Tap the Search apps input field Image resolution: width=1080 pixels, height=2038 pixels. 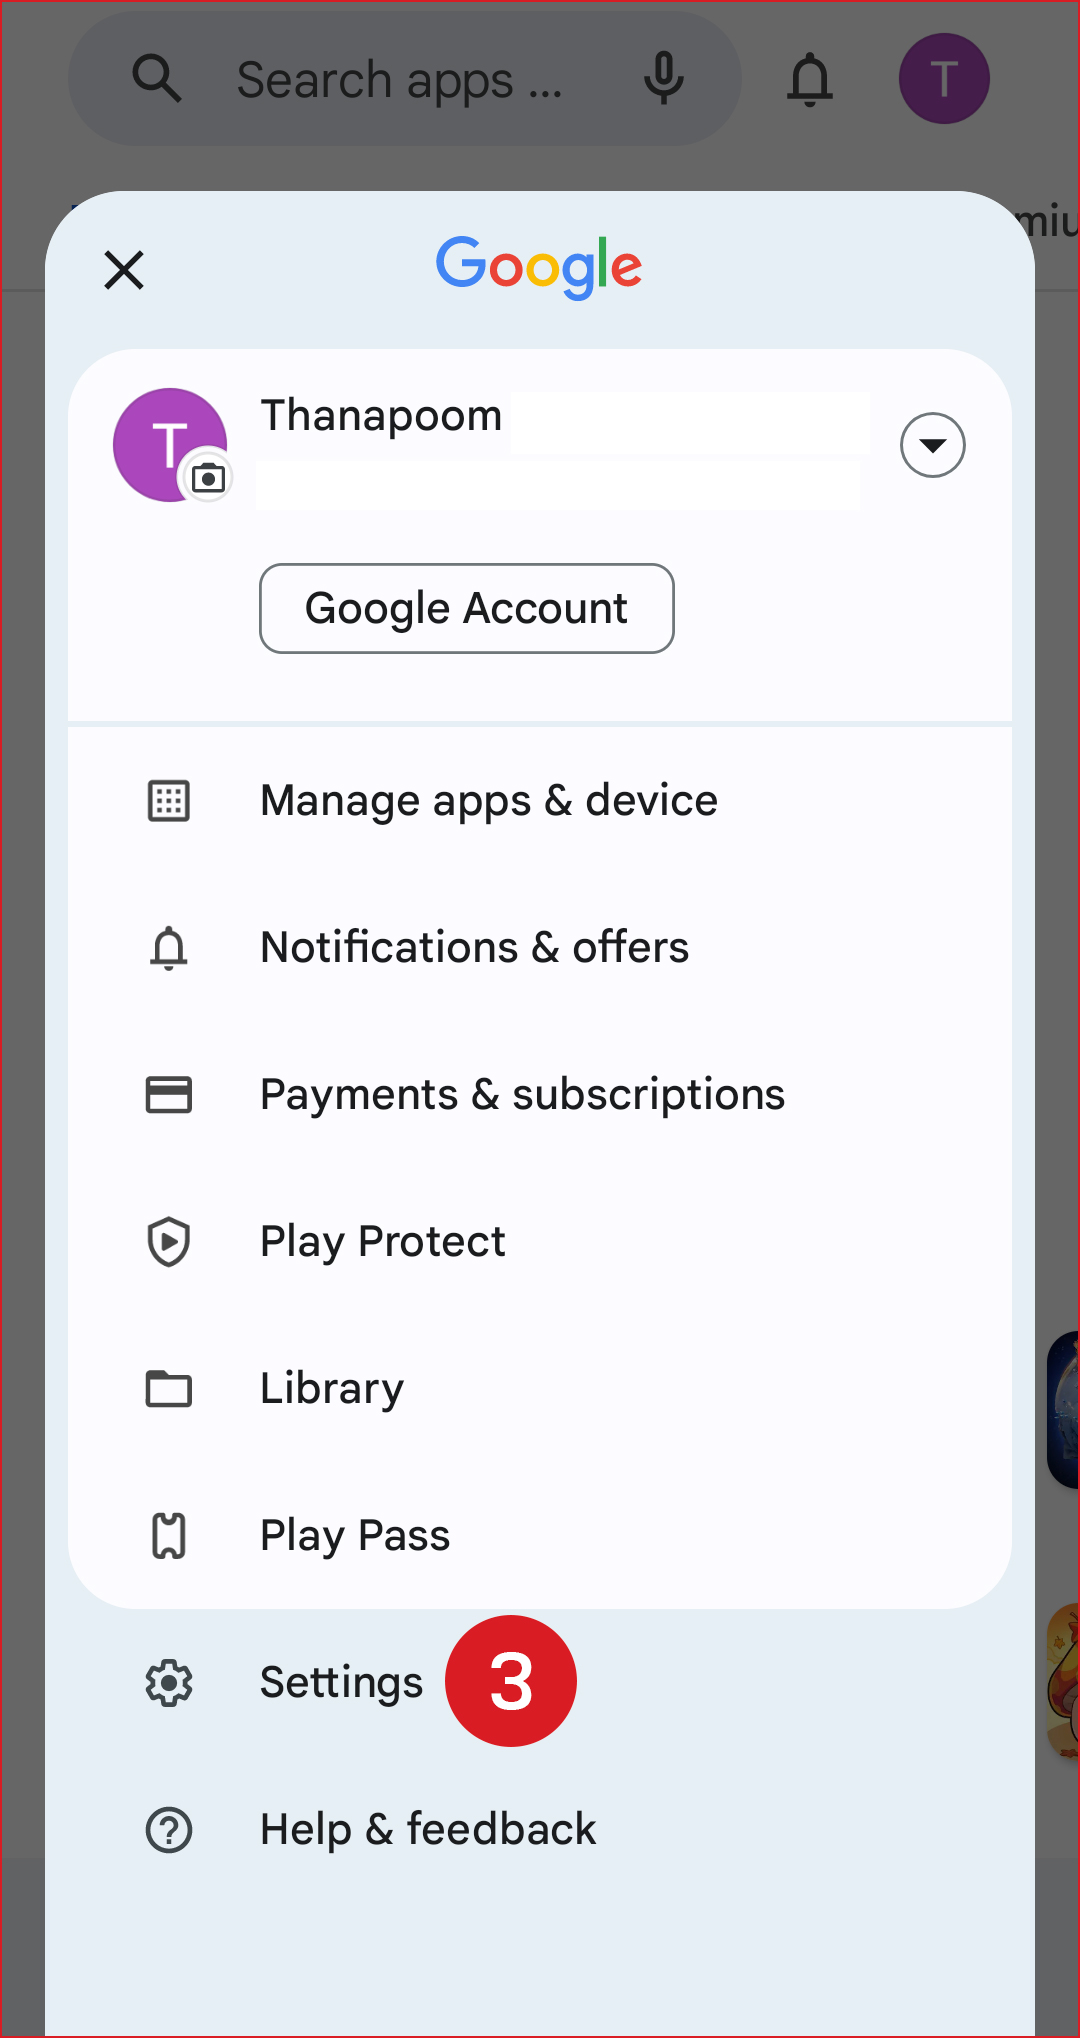click(x=400, y=80)
